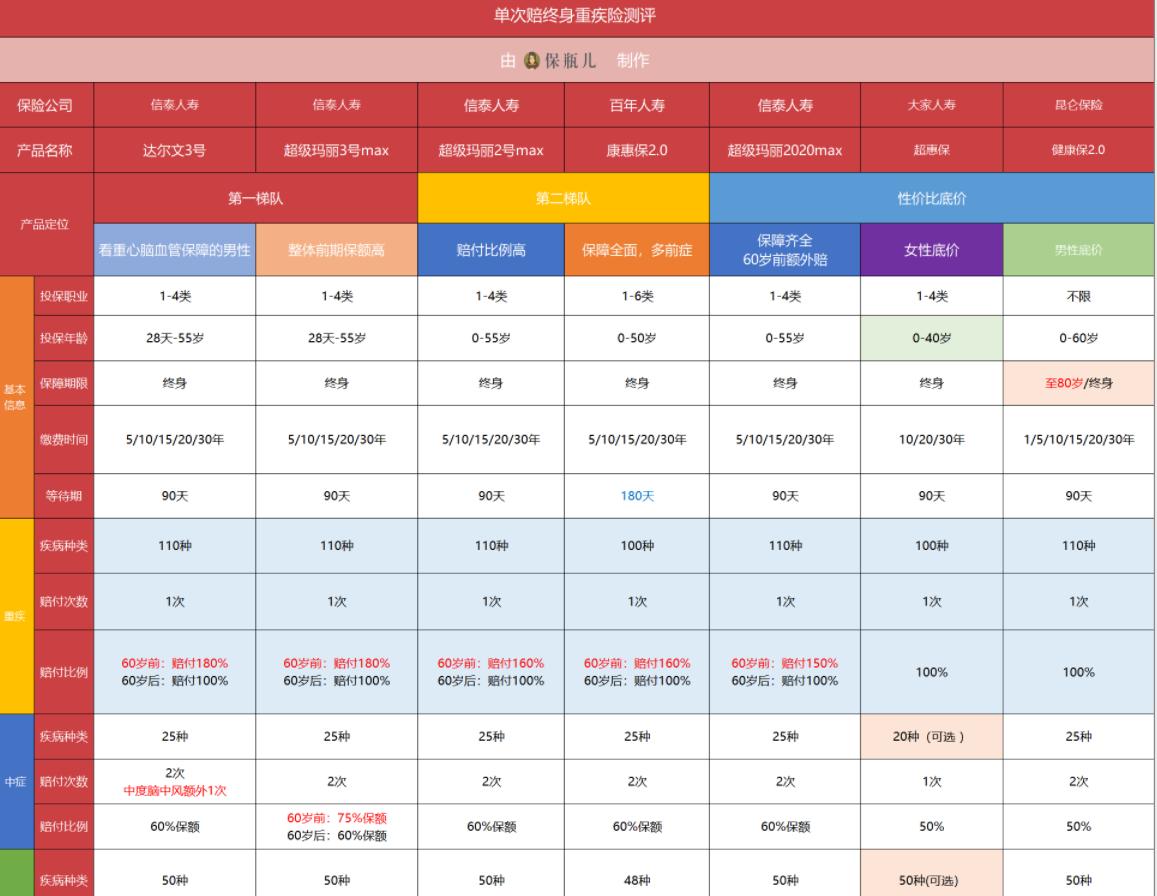Click the blue 180天 waiting period link
Screen dimensions: 1157x896
tap(639, 495)
